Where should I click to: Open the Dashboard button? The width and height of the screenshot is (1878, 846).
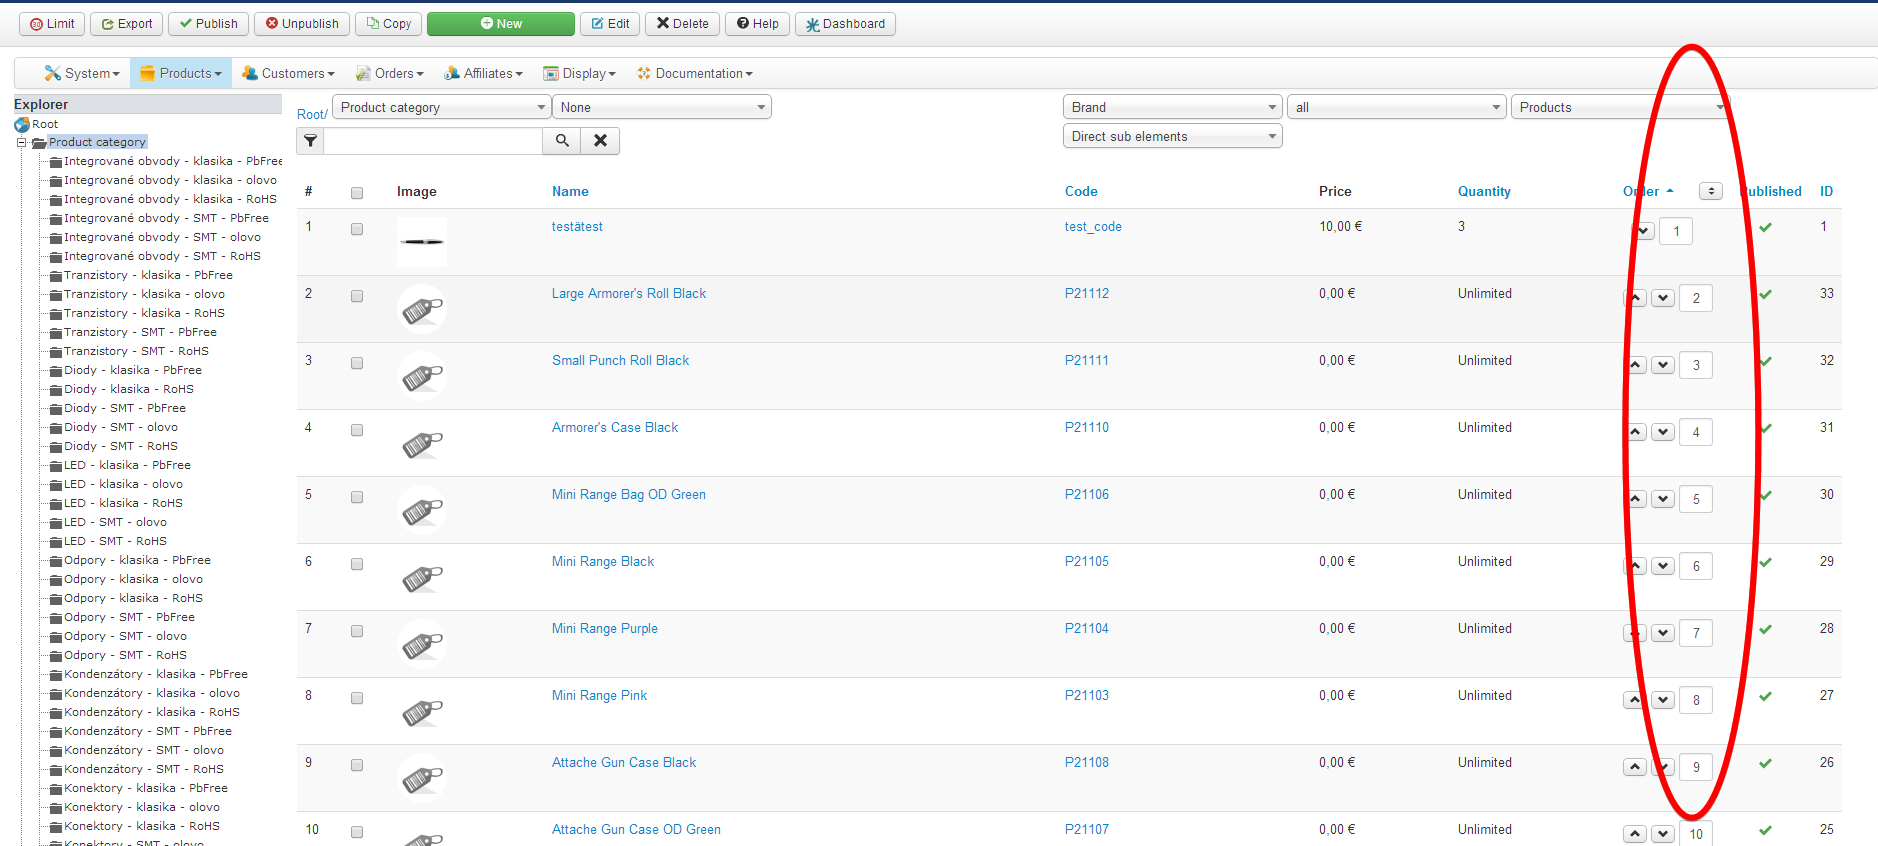[845, 24]
